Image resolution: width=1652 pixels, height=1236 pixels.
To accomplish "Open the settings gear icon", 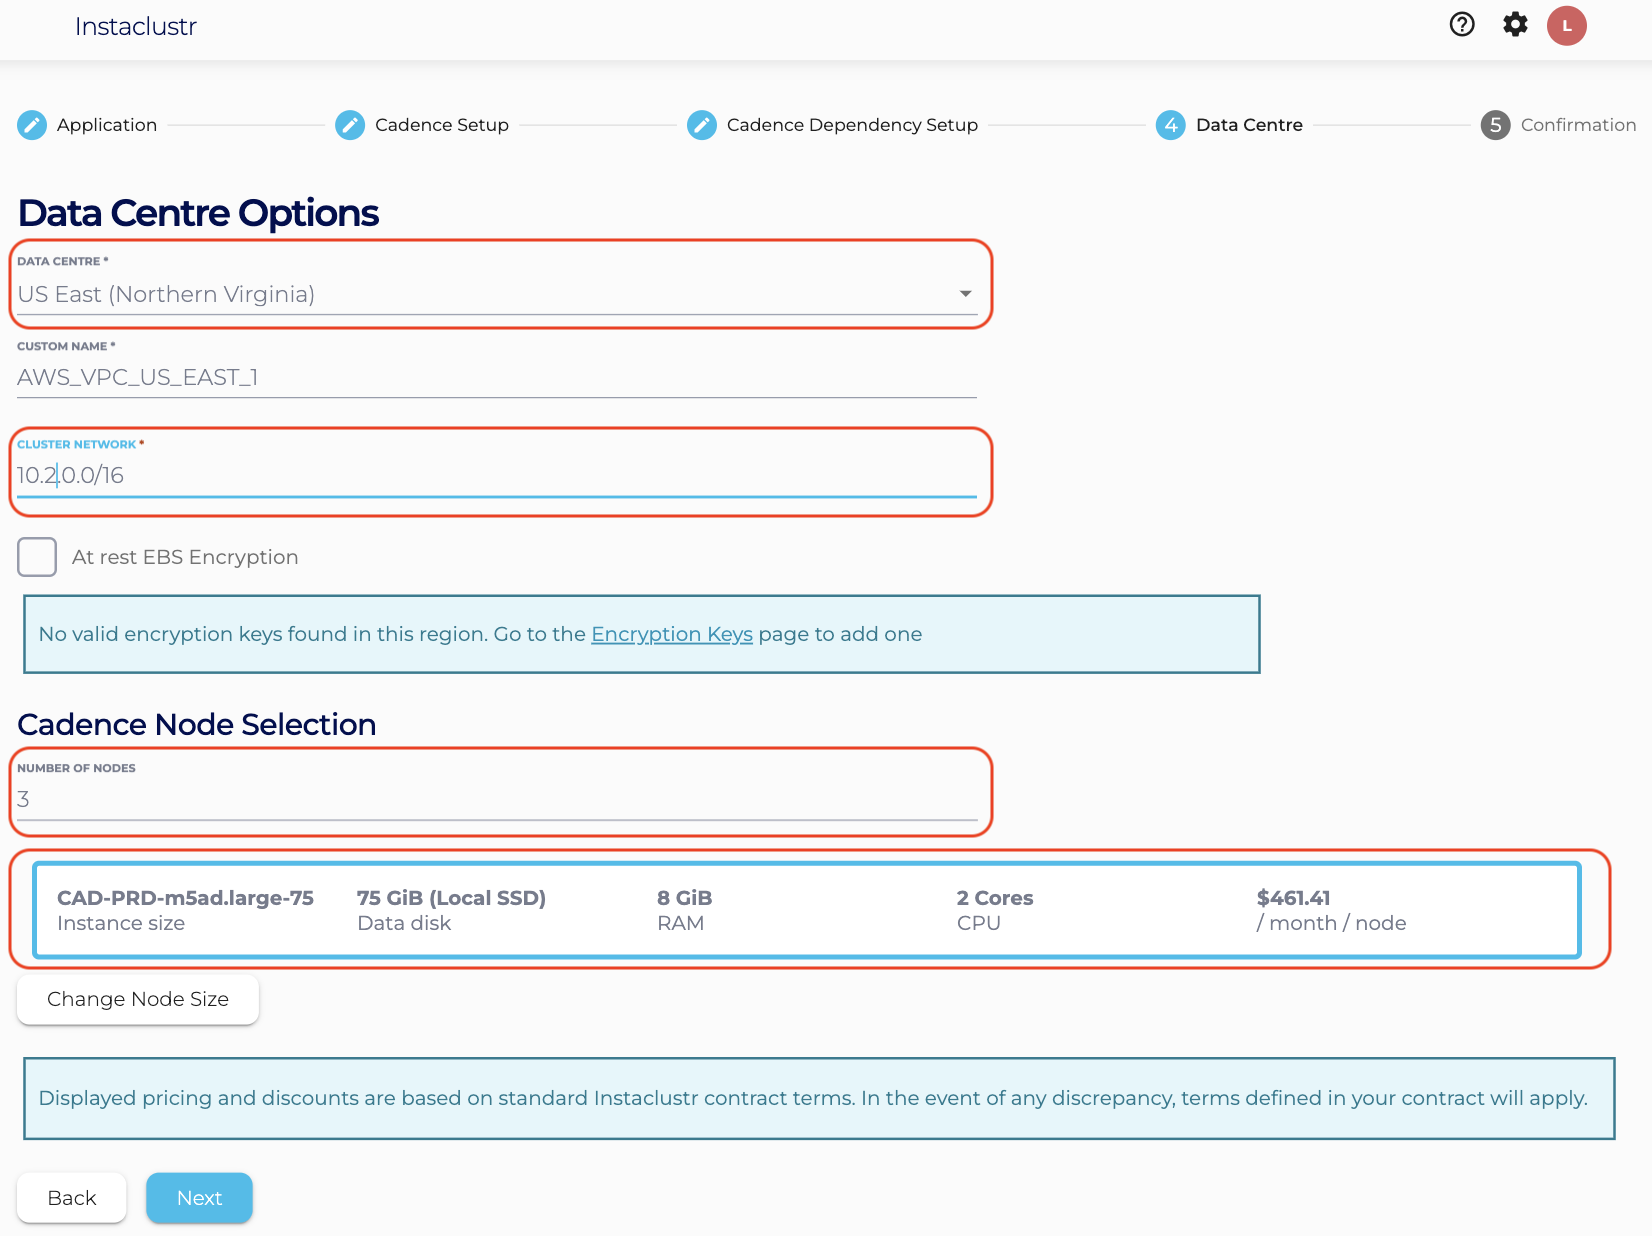I will pos(1515,25).
